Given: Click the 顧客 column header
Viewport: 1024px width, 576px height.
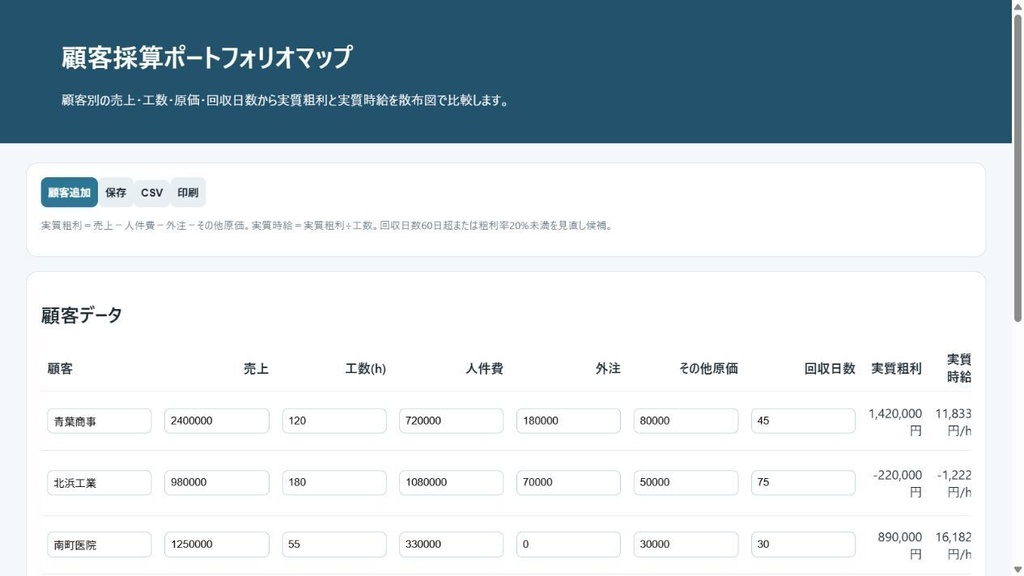Looking at the screenshot, I should [x=60, y=369].
